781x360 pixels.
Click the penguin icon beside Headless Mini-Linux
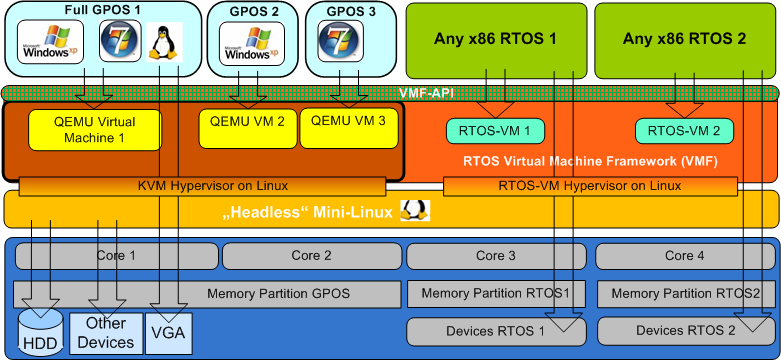click(x=415, y=211)
